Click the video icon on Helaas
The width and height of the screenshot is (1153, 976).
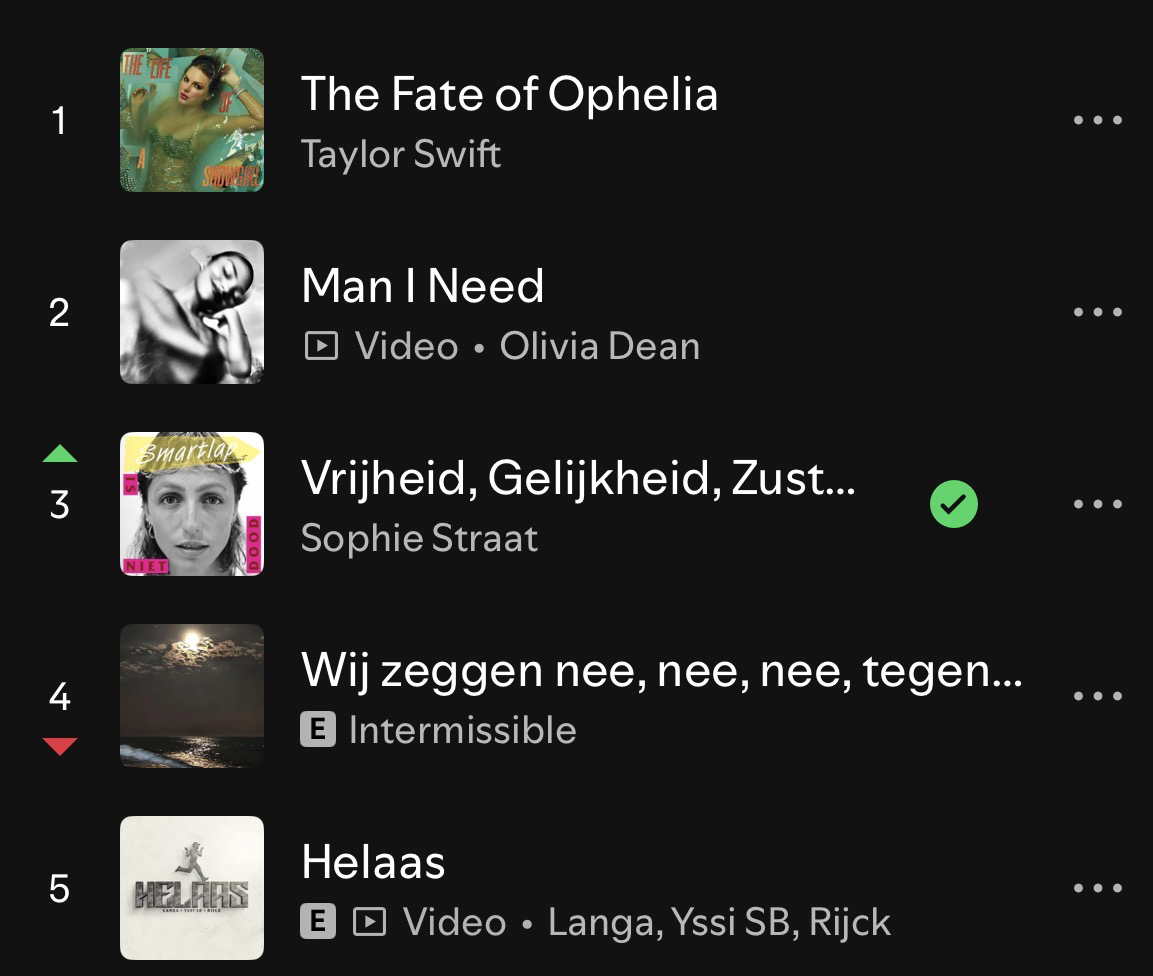[369, 922]
